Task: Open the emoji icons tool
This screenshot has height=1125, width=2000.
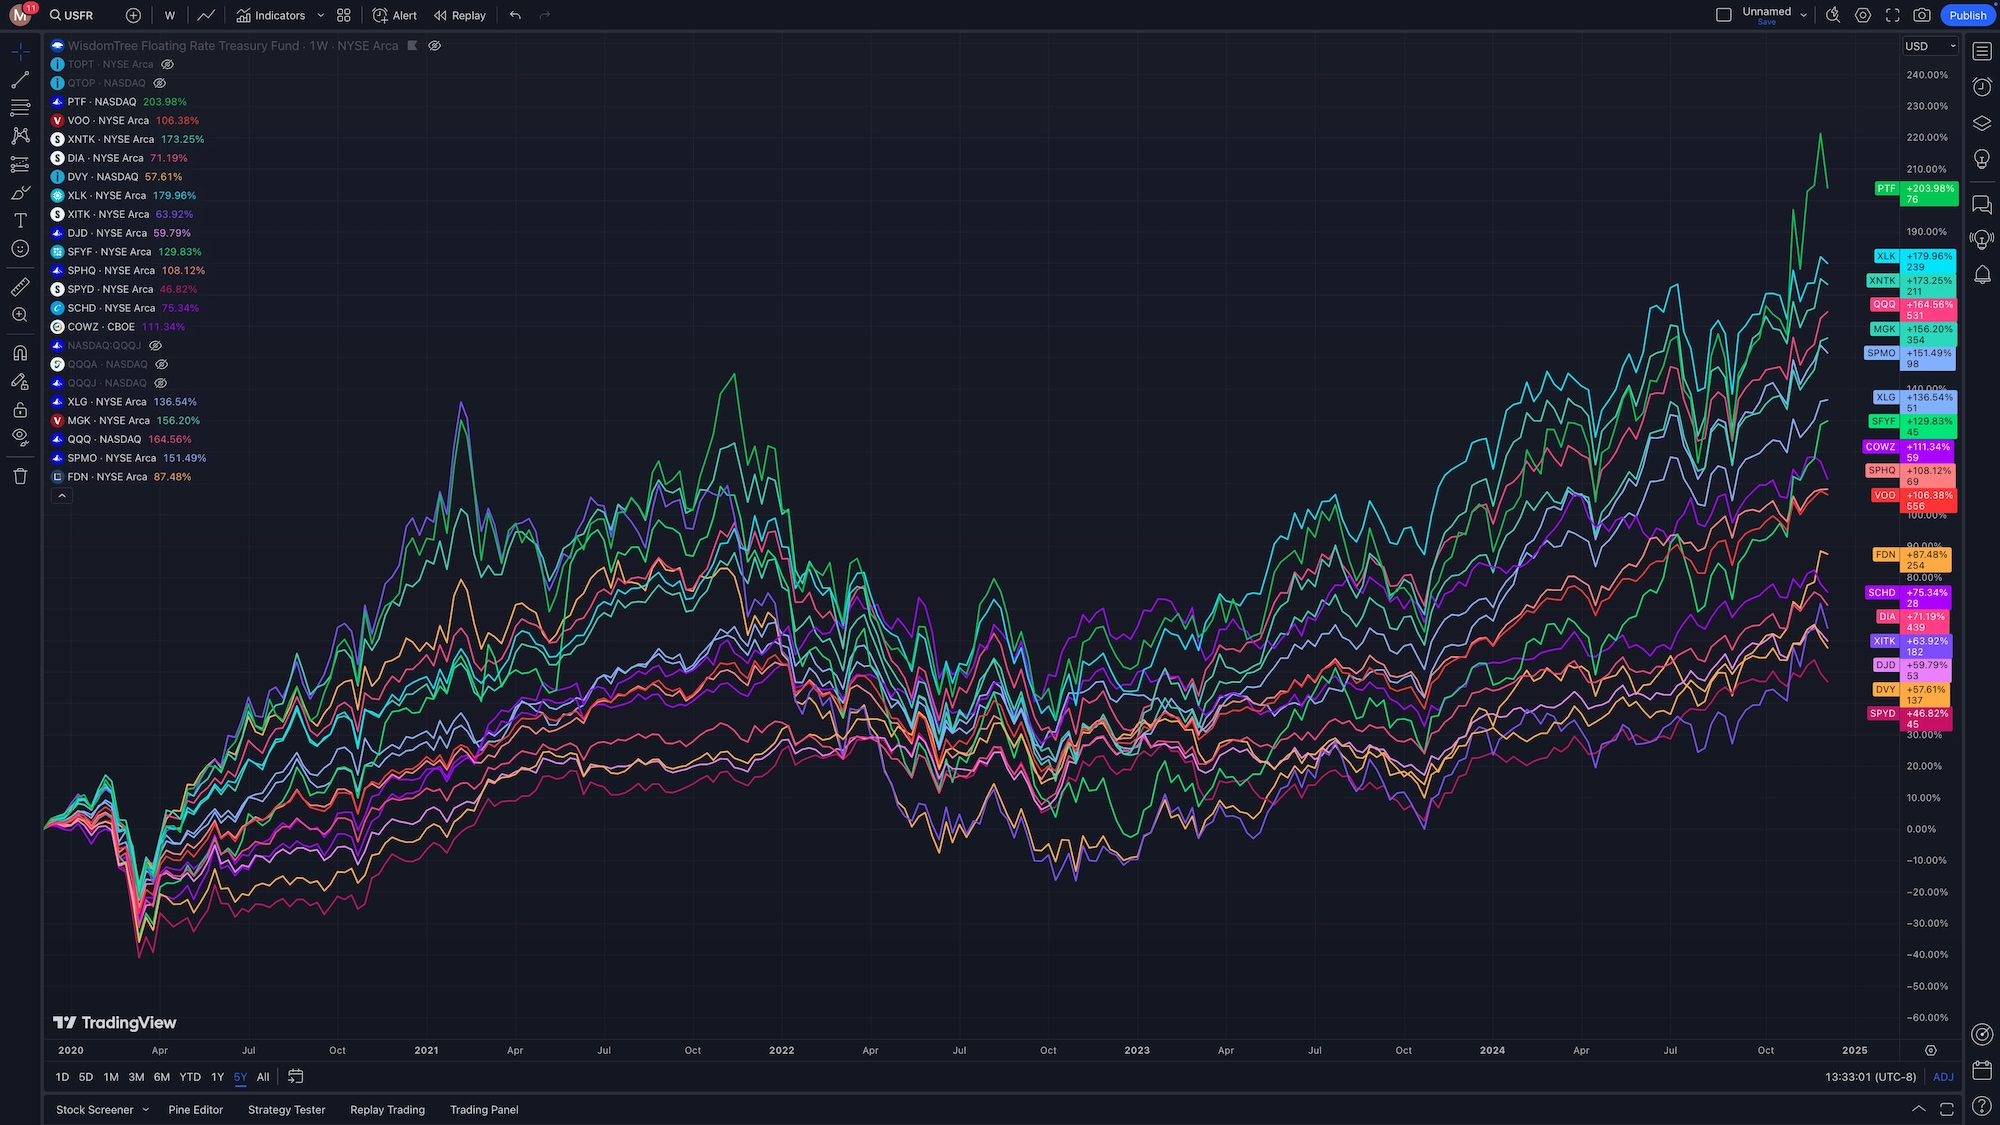Action: point(20,249)
